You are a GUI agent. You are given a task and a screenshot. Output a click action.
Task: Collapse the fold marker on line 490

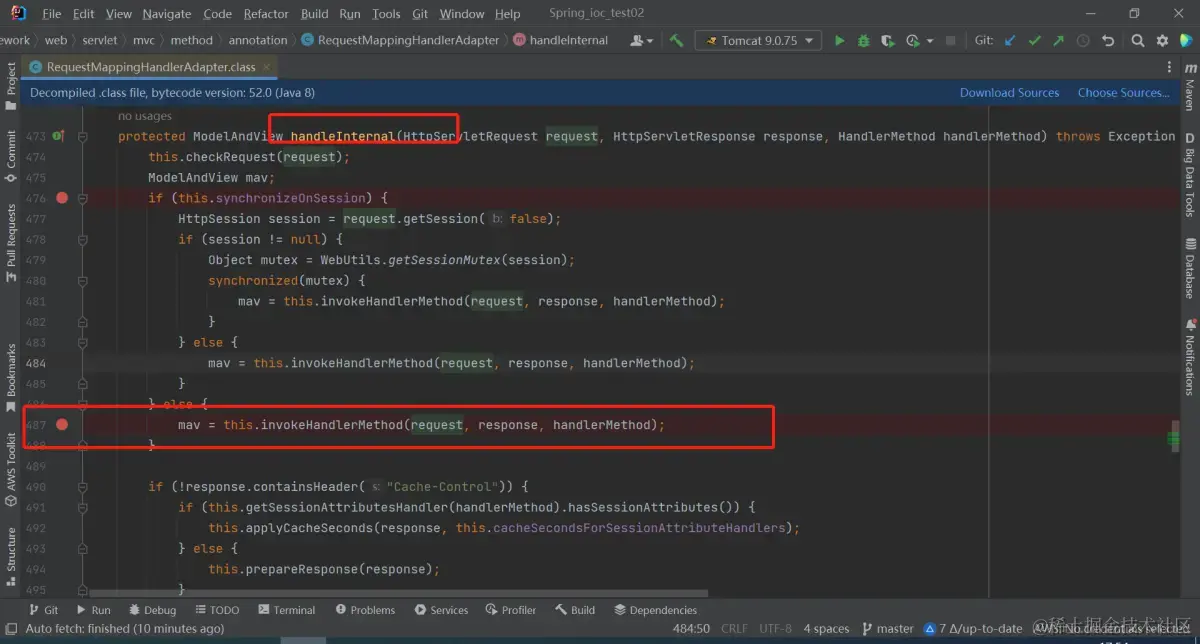[83, 487]
